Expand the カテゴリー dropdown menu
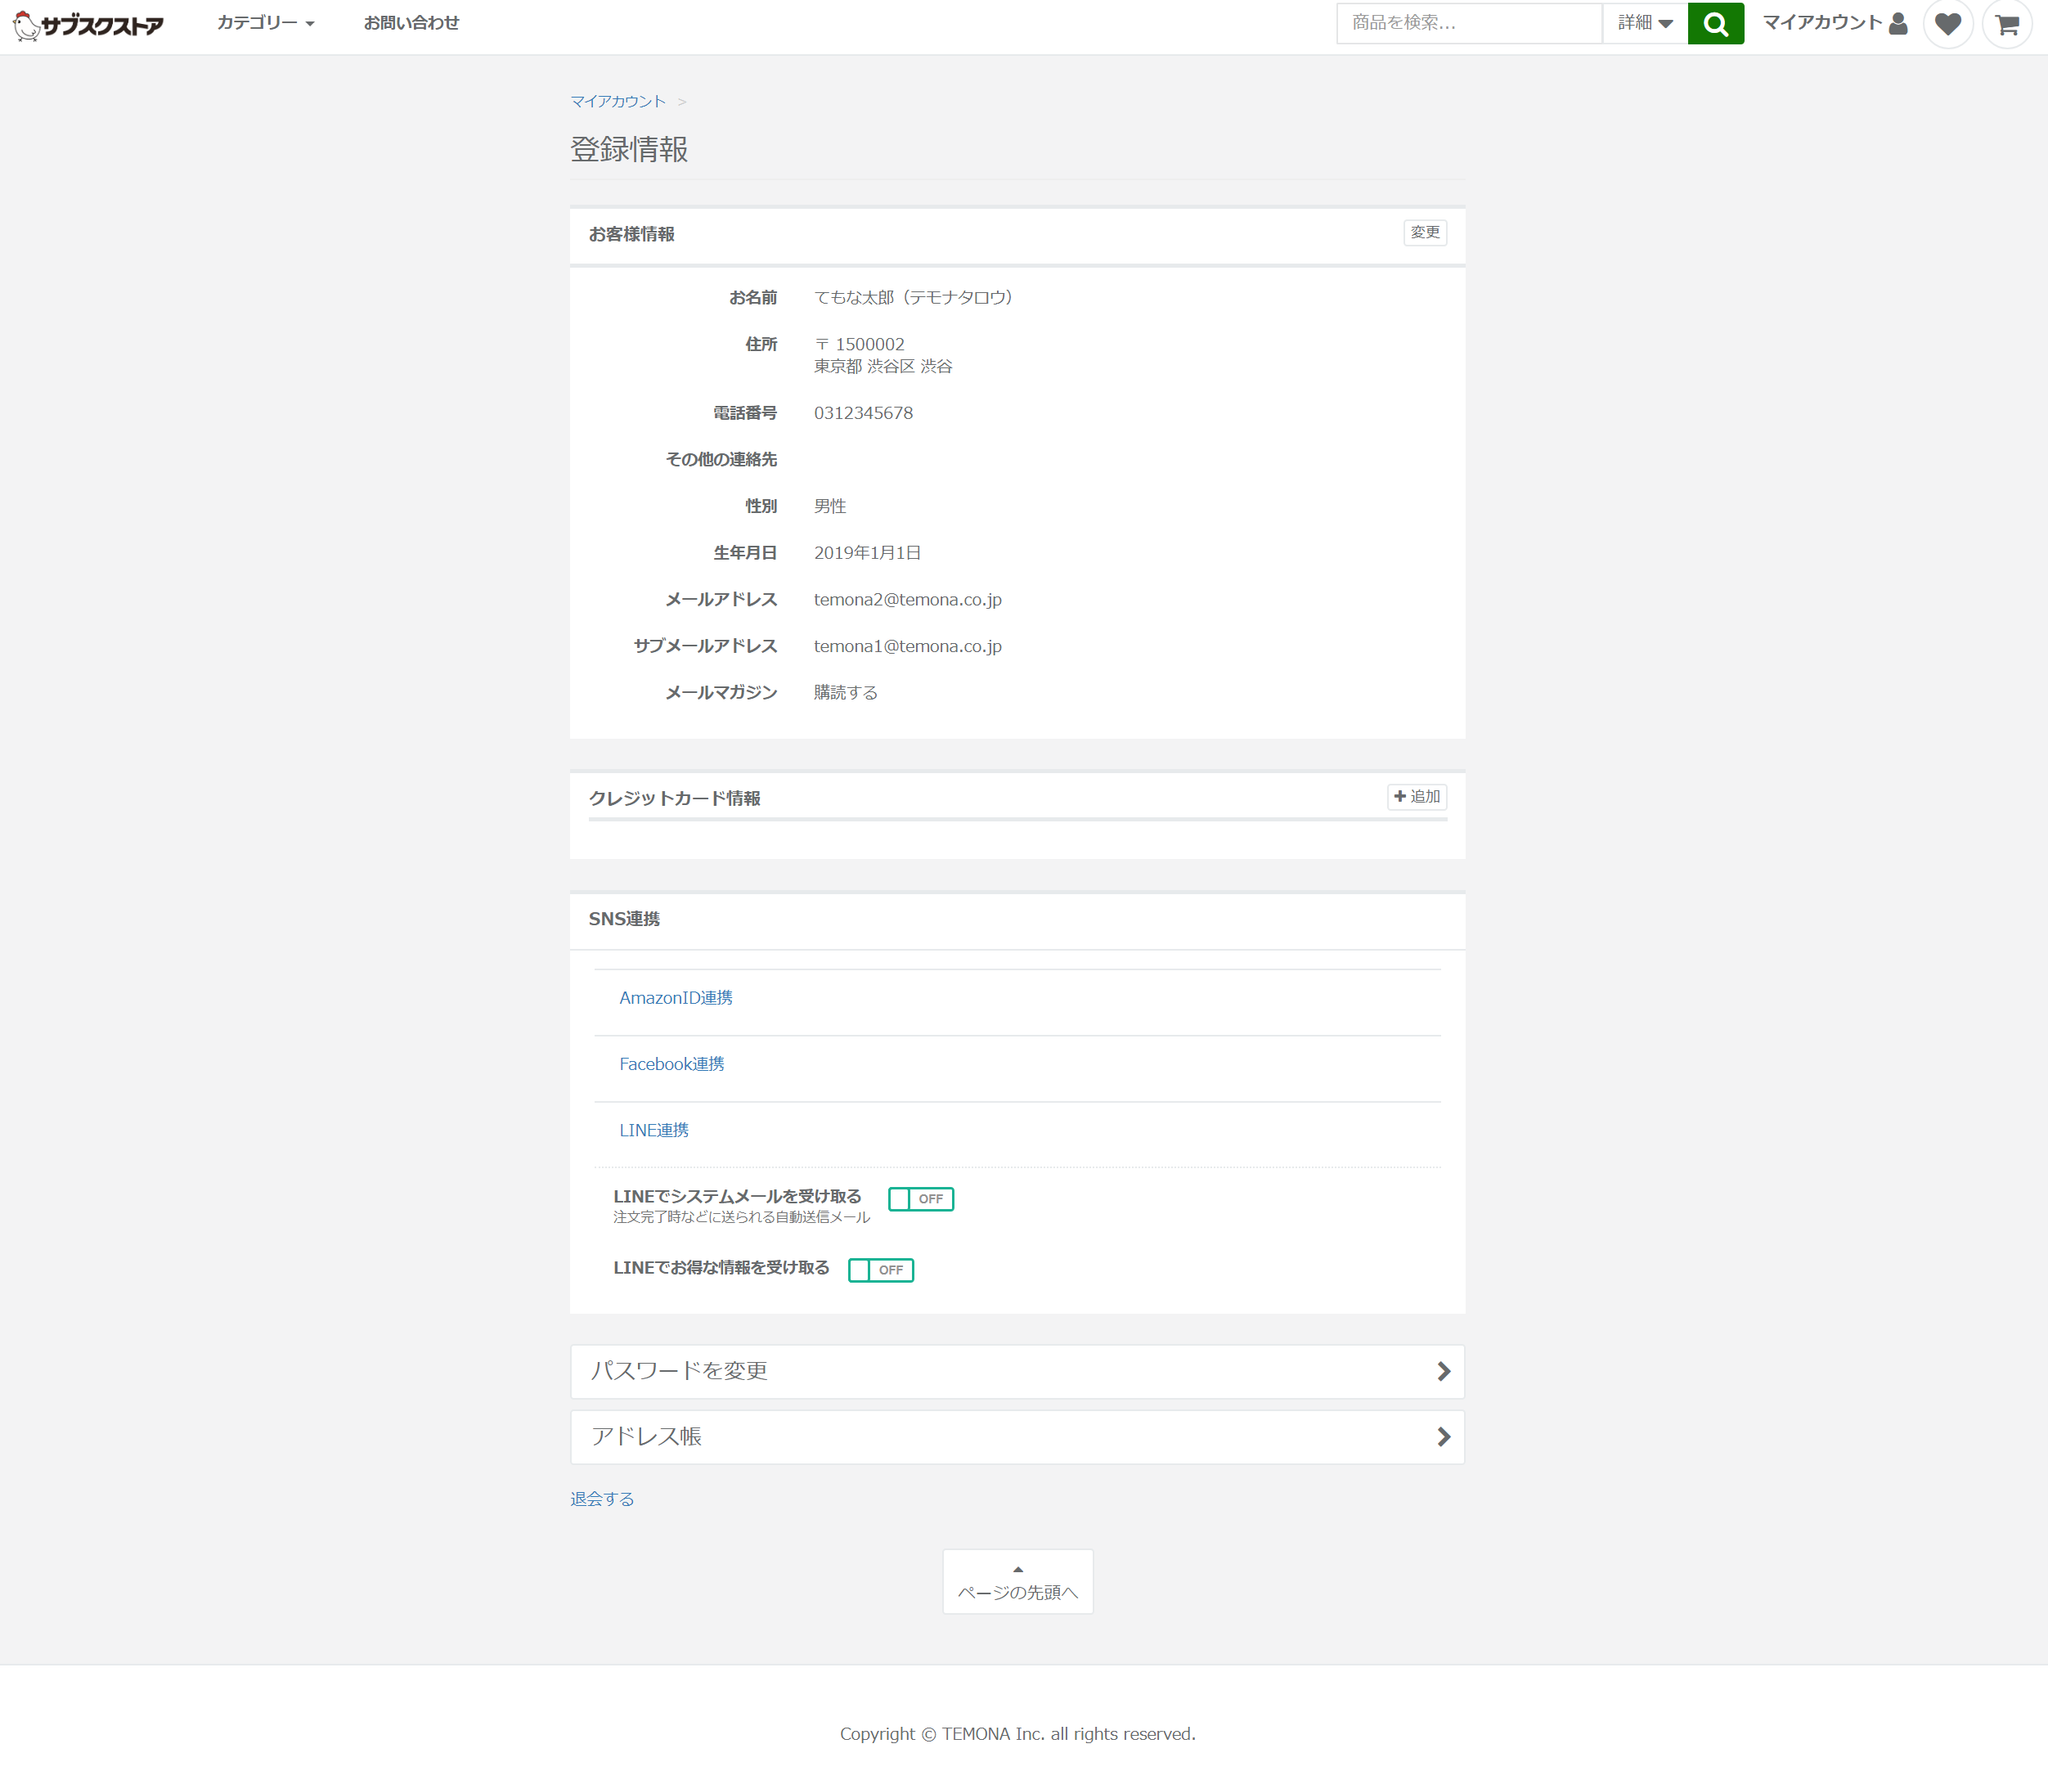 pyautogui.click(x=266, y=23)
